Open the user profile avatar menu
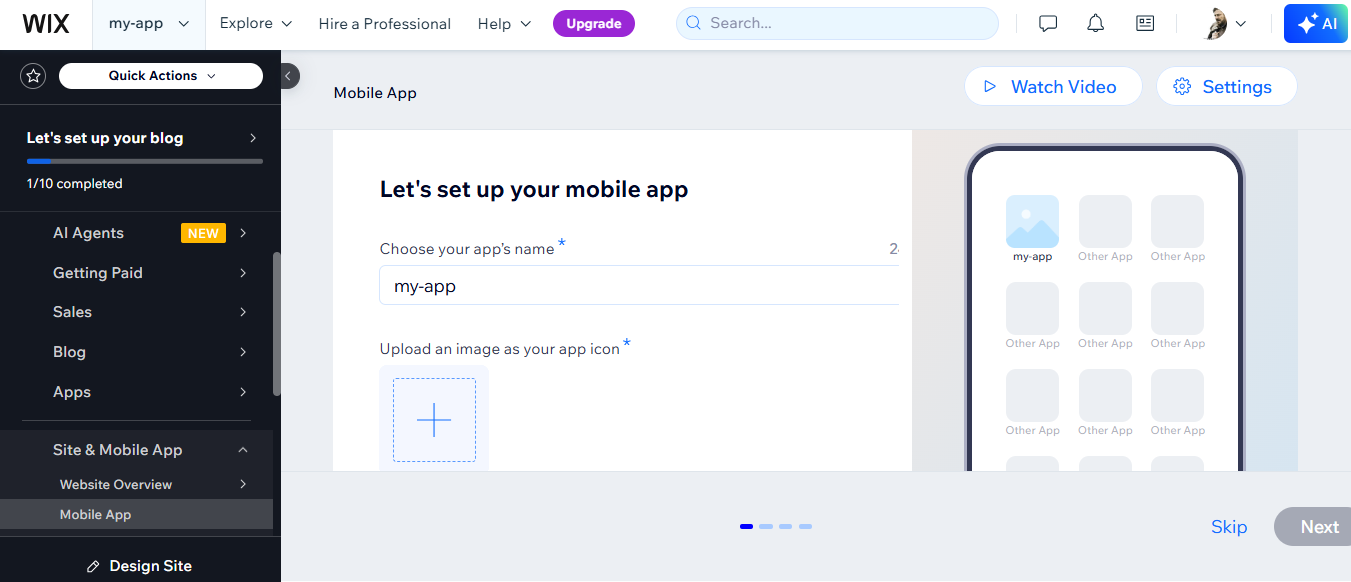Image resolution: width=1351 pixels, height=582 pixels. tap(1226, 24)
